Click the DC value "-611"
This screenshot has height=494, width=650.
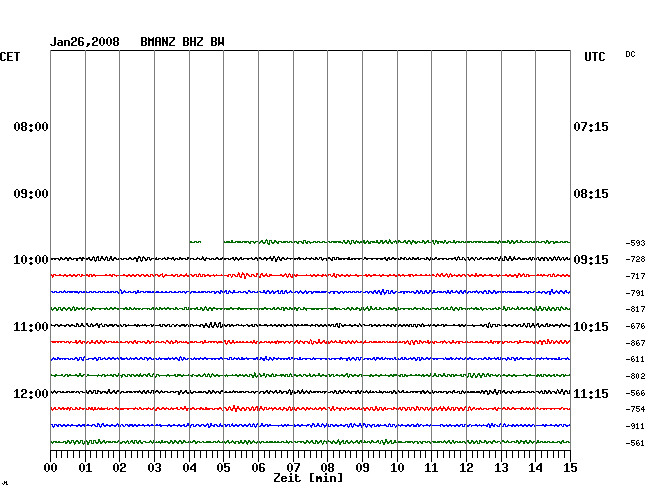click(x=635, y=360)
